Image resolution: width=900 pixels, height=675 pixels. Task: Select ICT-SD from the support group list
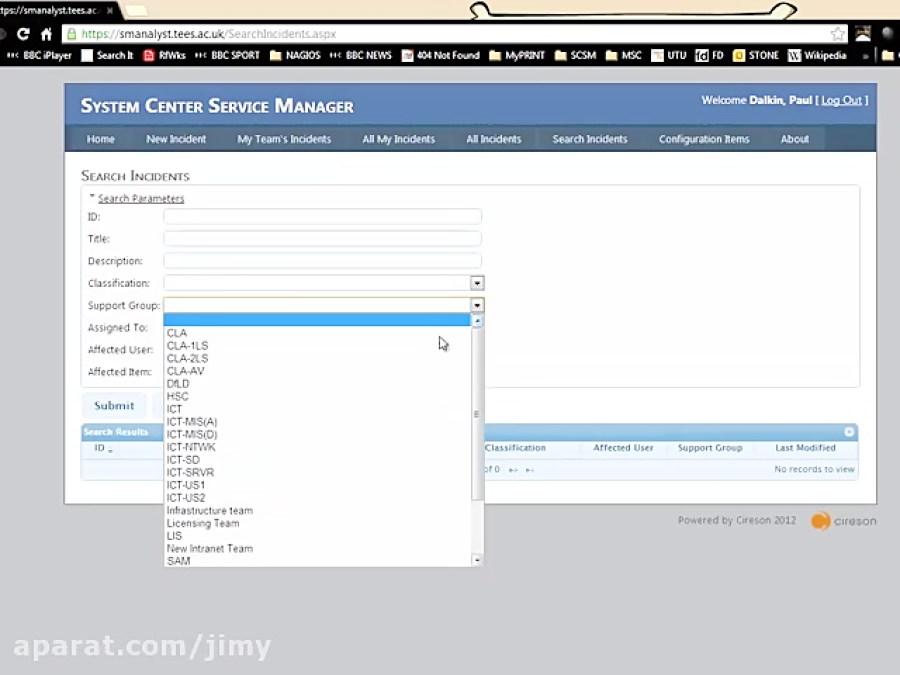point(183,459)
